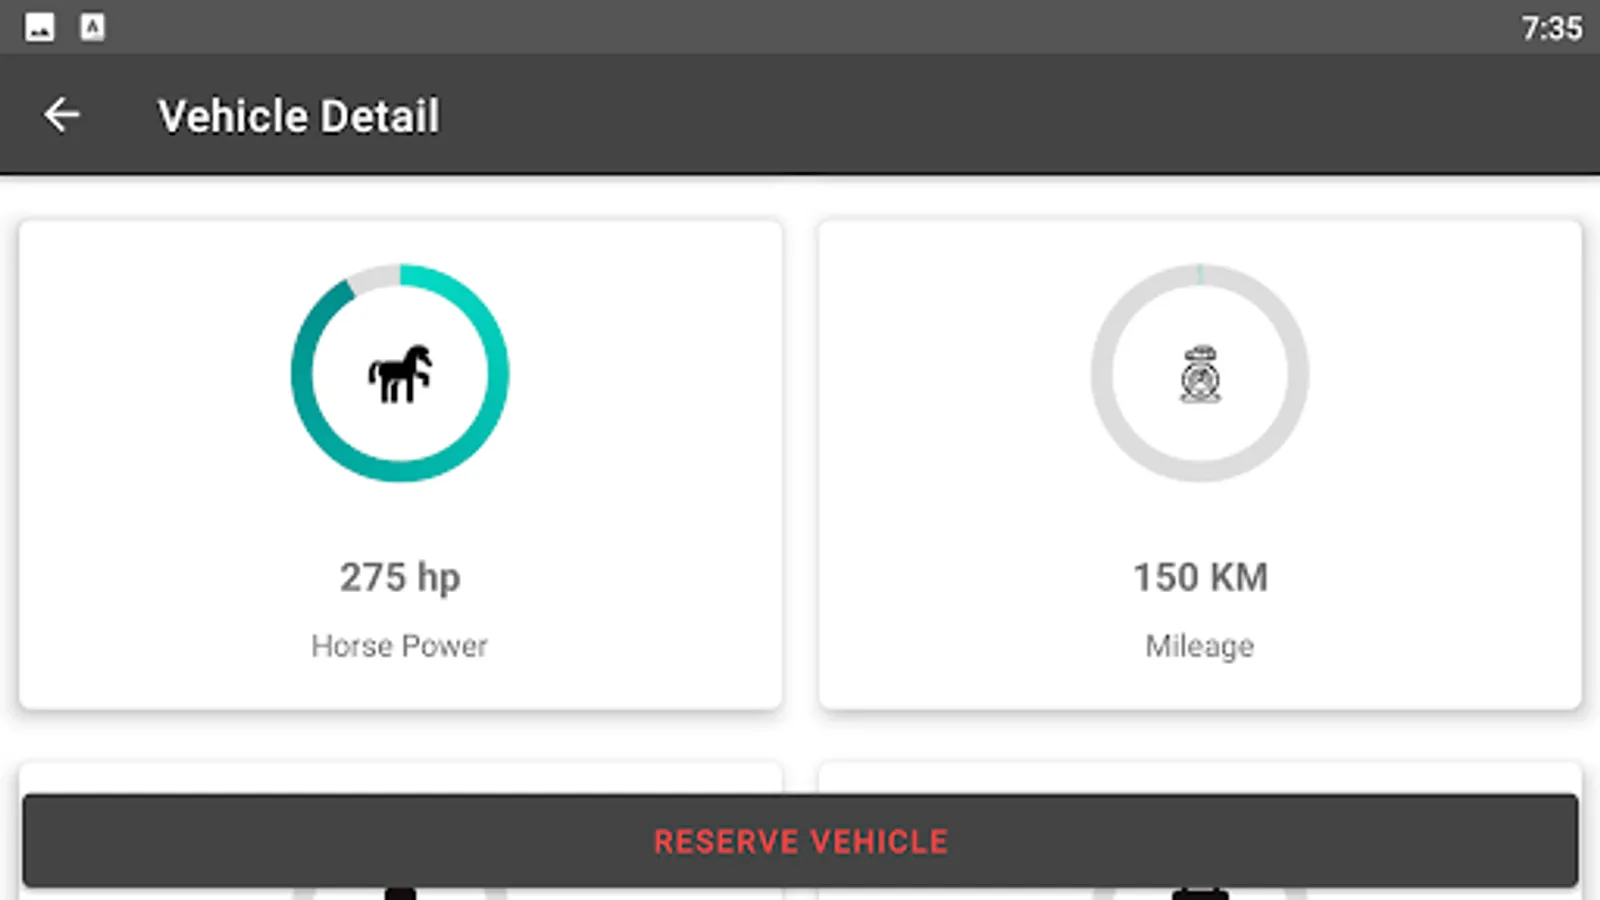Open the Mileage card
The width and height of the screenshot is (1600, 900).
(x=950, y=500)
